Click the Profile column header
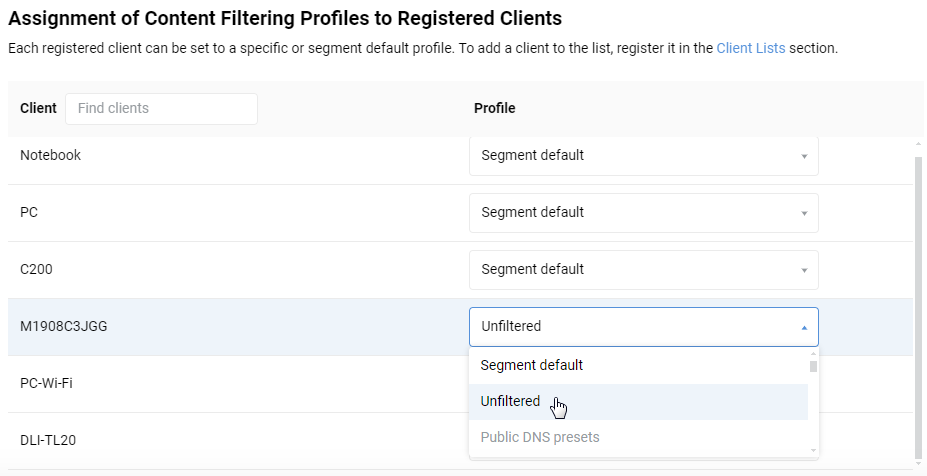Viewport: 927px width, 476px height. (495, 108)
